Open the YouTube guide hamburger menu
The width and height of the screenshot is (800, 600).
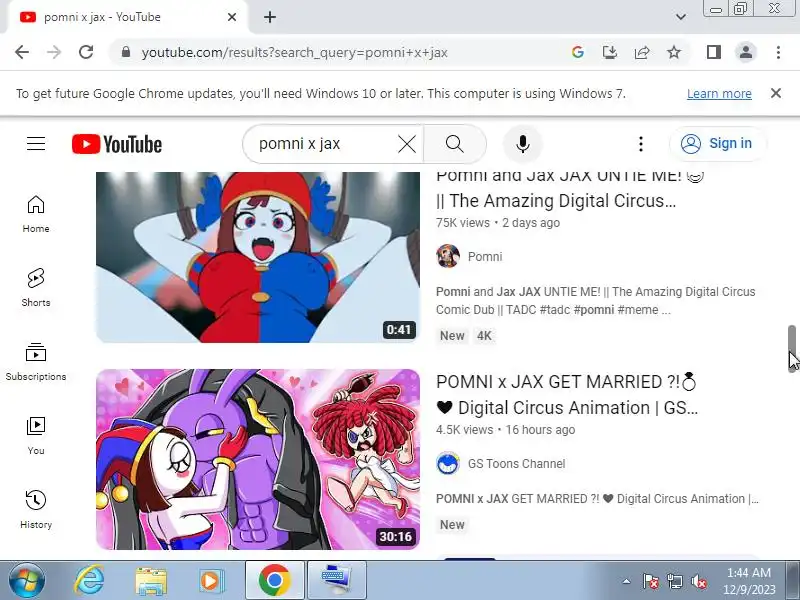pyautogui.click(x=36, y=144)
